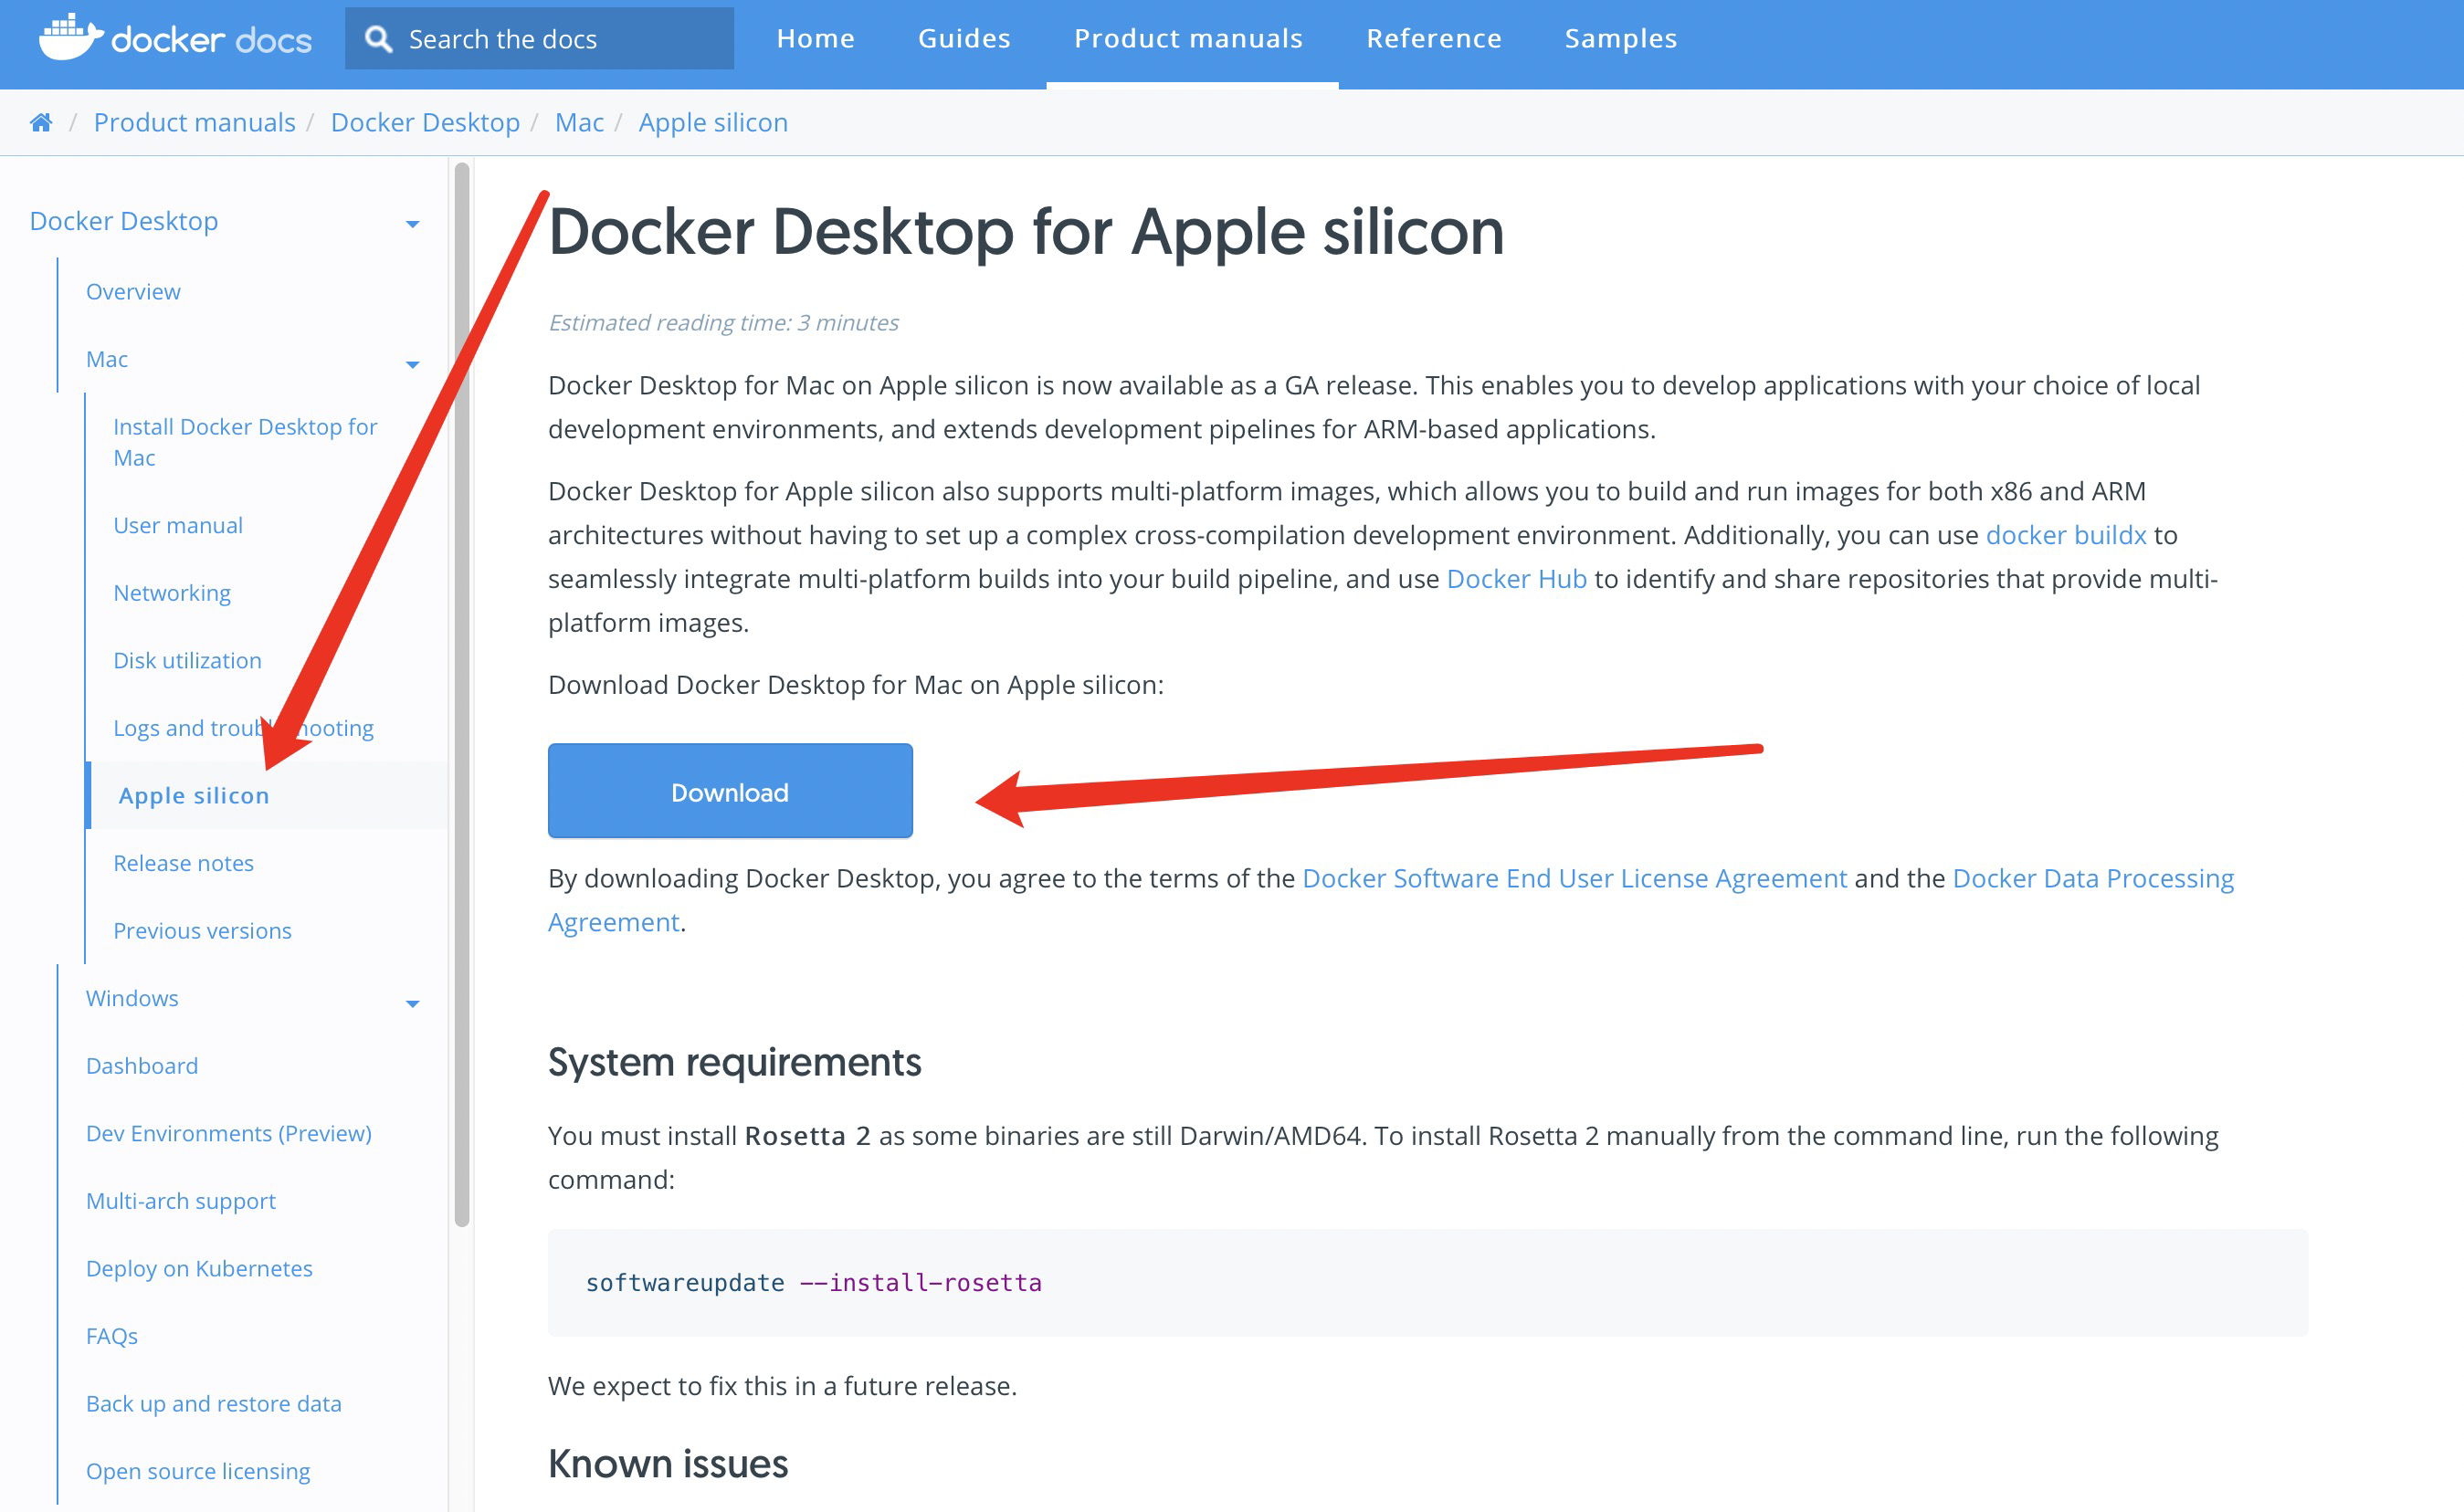Open Networking in sidebar

(x=172, y=593)
